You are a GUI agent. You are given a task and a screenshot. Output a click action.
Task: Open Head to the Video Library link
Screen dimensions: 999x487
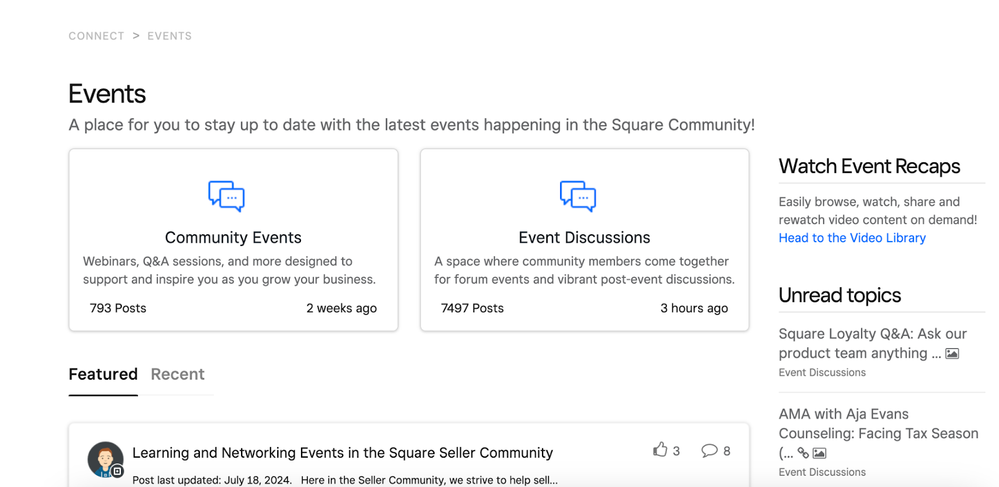click(852, 238)
